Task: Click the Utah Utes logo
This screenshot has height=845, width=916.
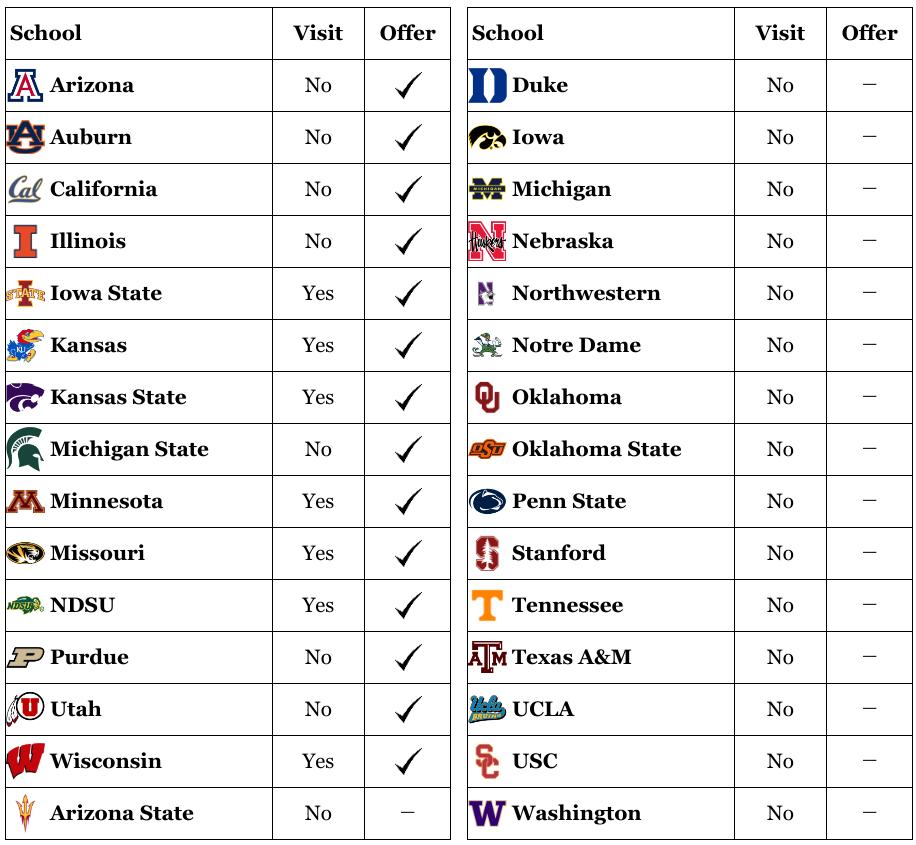Action: [26, 710]
